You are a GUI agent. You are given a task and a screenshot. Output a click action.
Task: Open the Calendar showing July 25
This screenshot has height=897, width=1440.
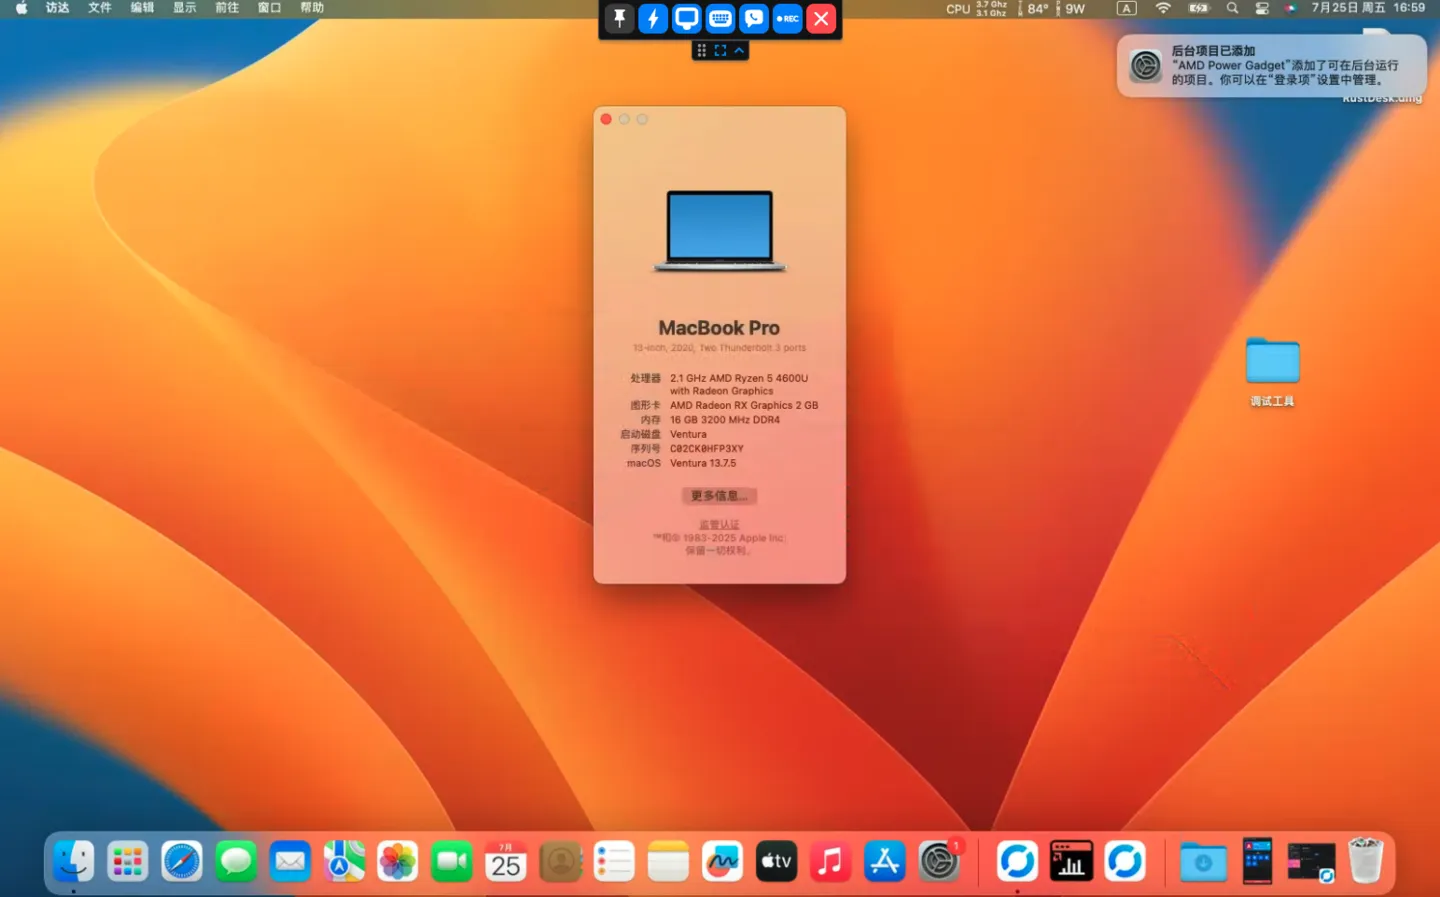pos(507,860)
